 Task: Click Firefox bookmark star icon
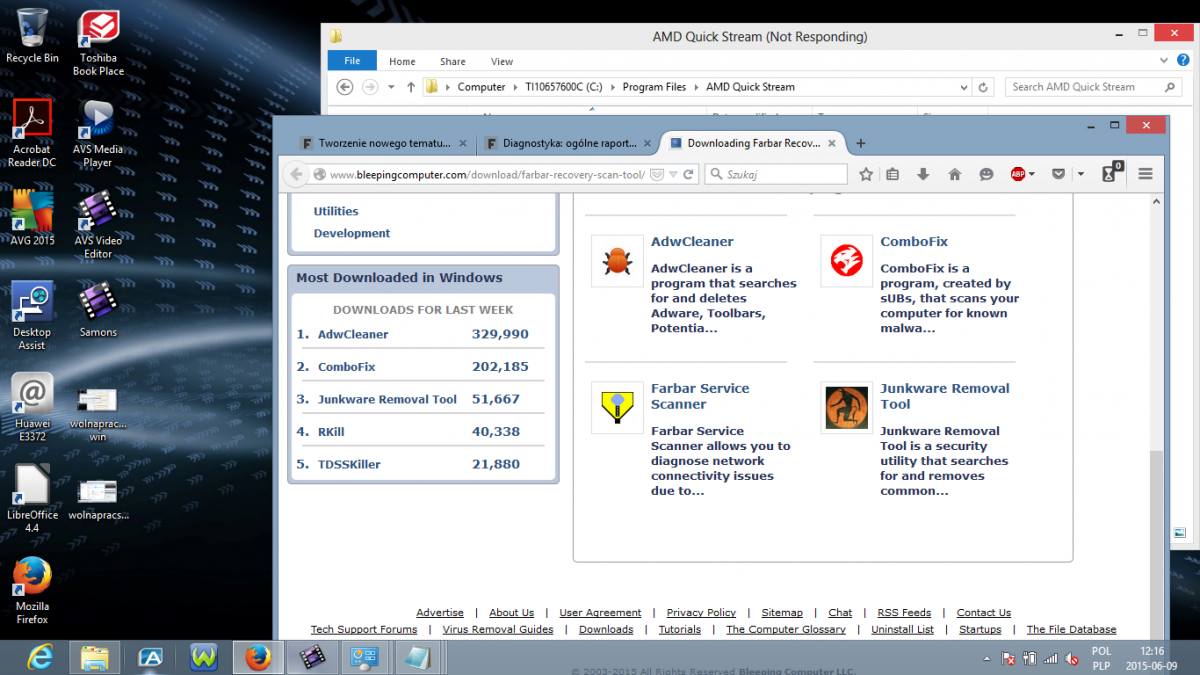tap(866, 174)
